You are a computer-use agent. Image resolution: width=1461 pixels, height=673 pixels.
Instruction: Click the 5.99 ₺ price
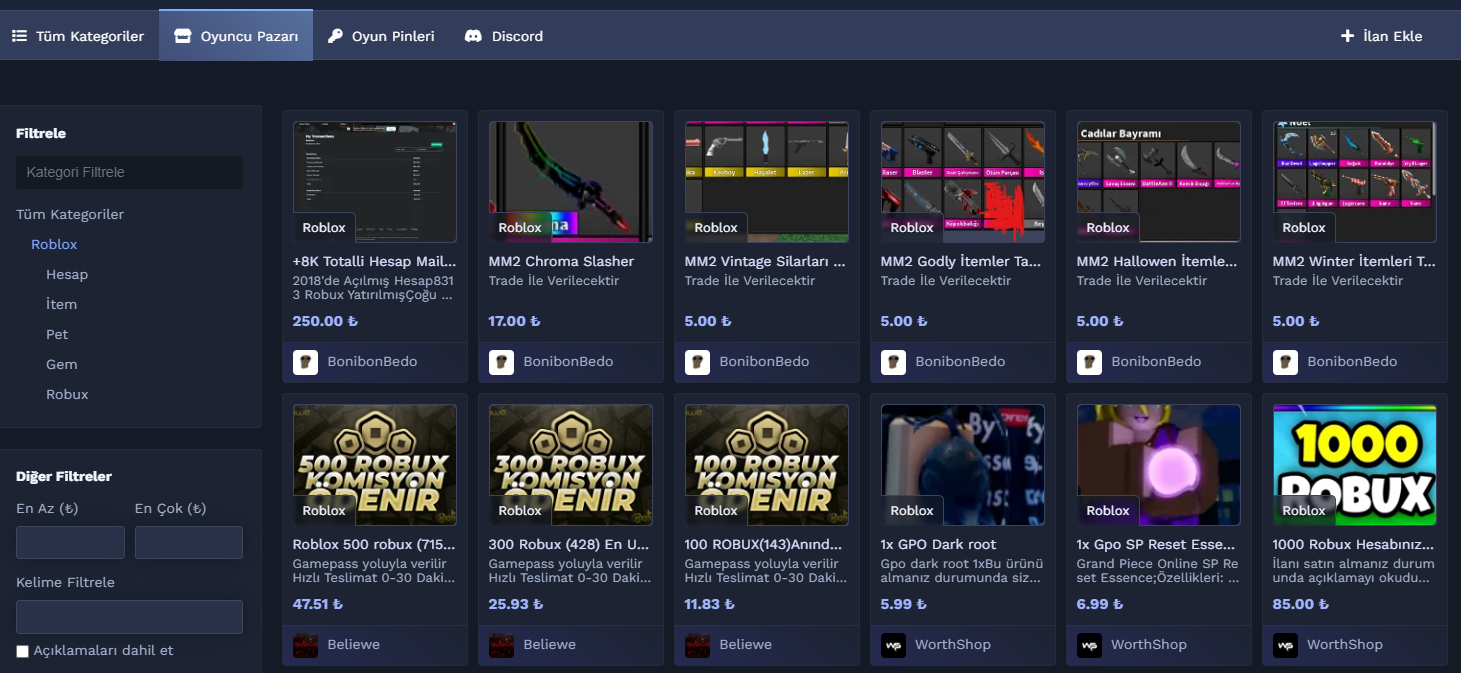(x=904, y=604)
